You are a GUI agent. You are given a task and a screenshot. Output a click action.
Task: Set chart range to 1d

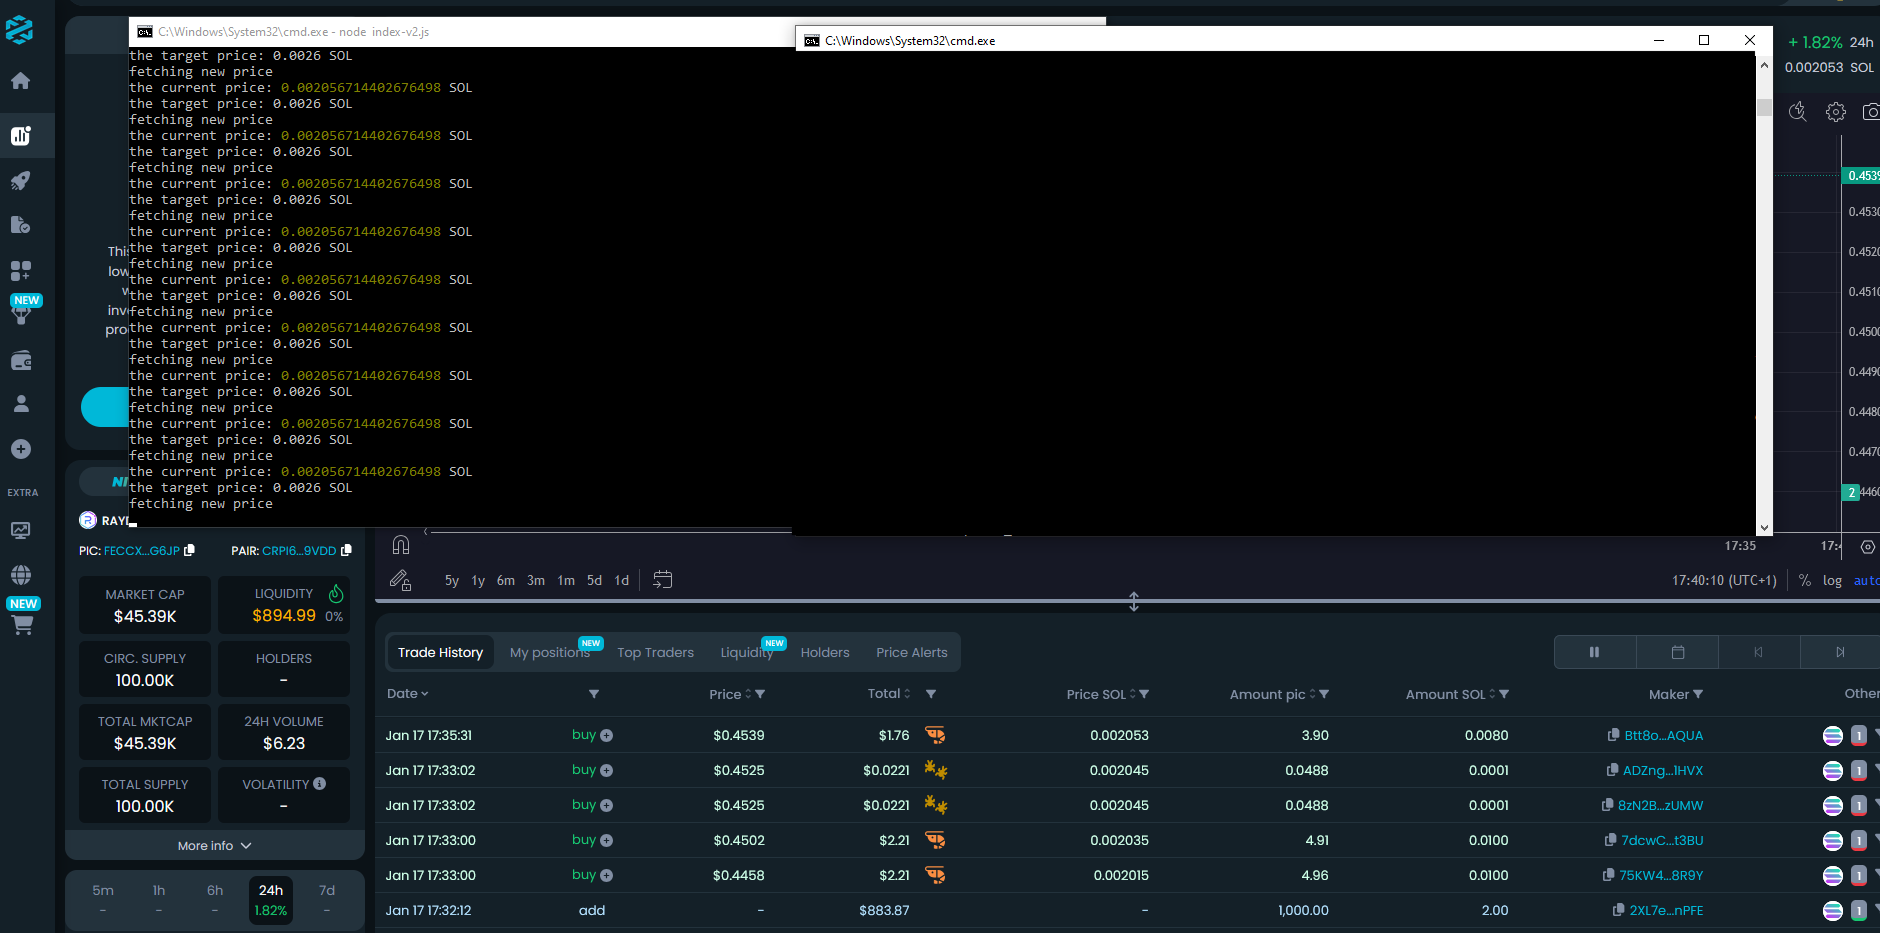[x=622, y=580]
